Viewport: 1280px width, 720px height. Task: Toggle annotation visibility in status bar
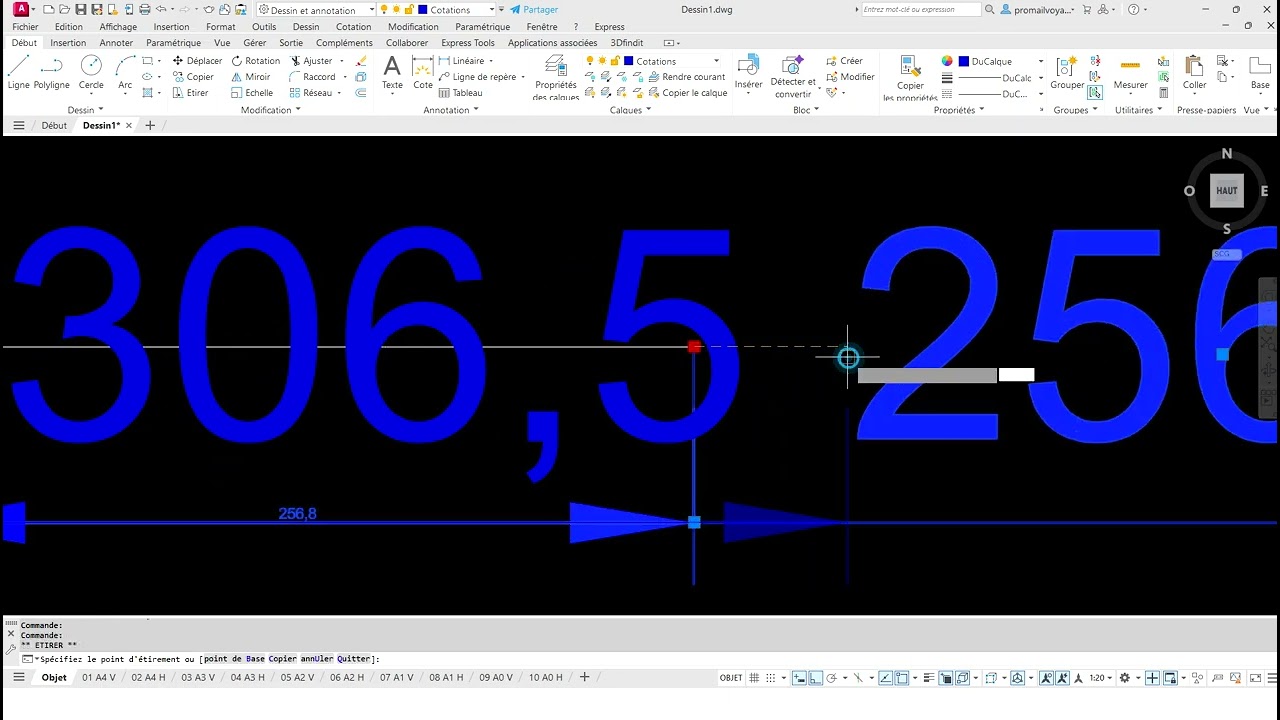(1045, 678)
